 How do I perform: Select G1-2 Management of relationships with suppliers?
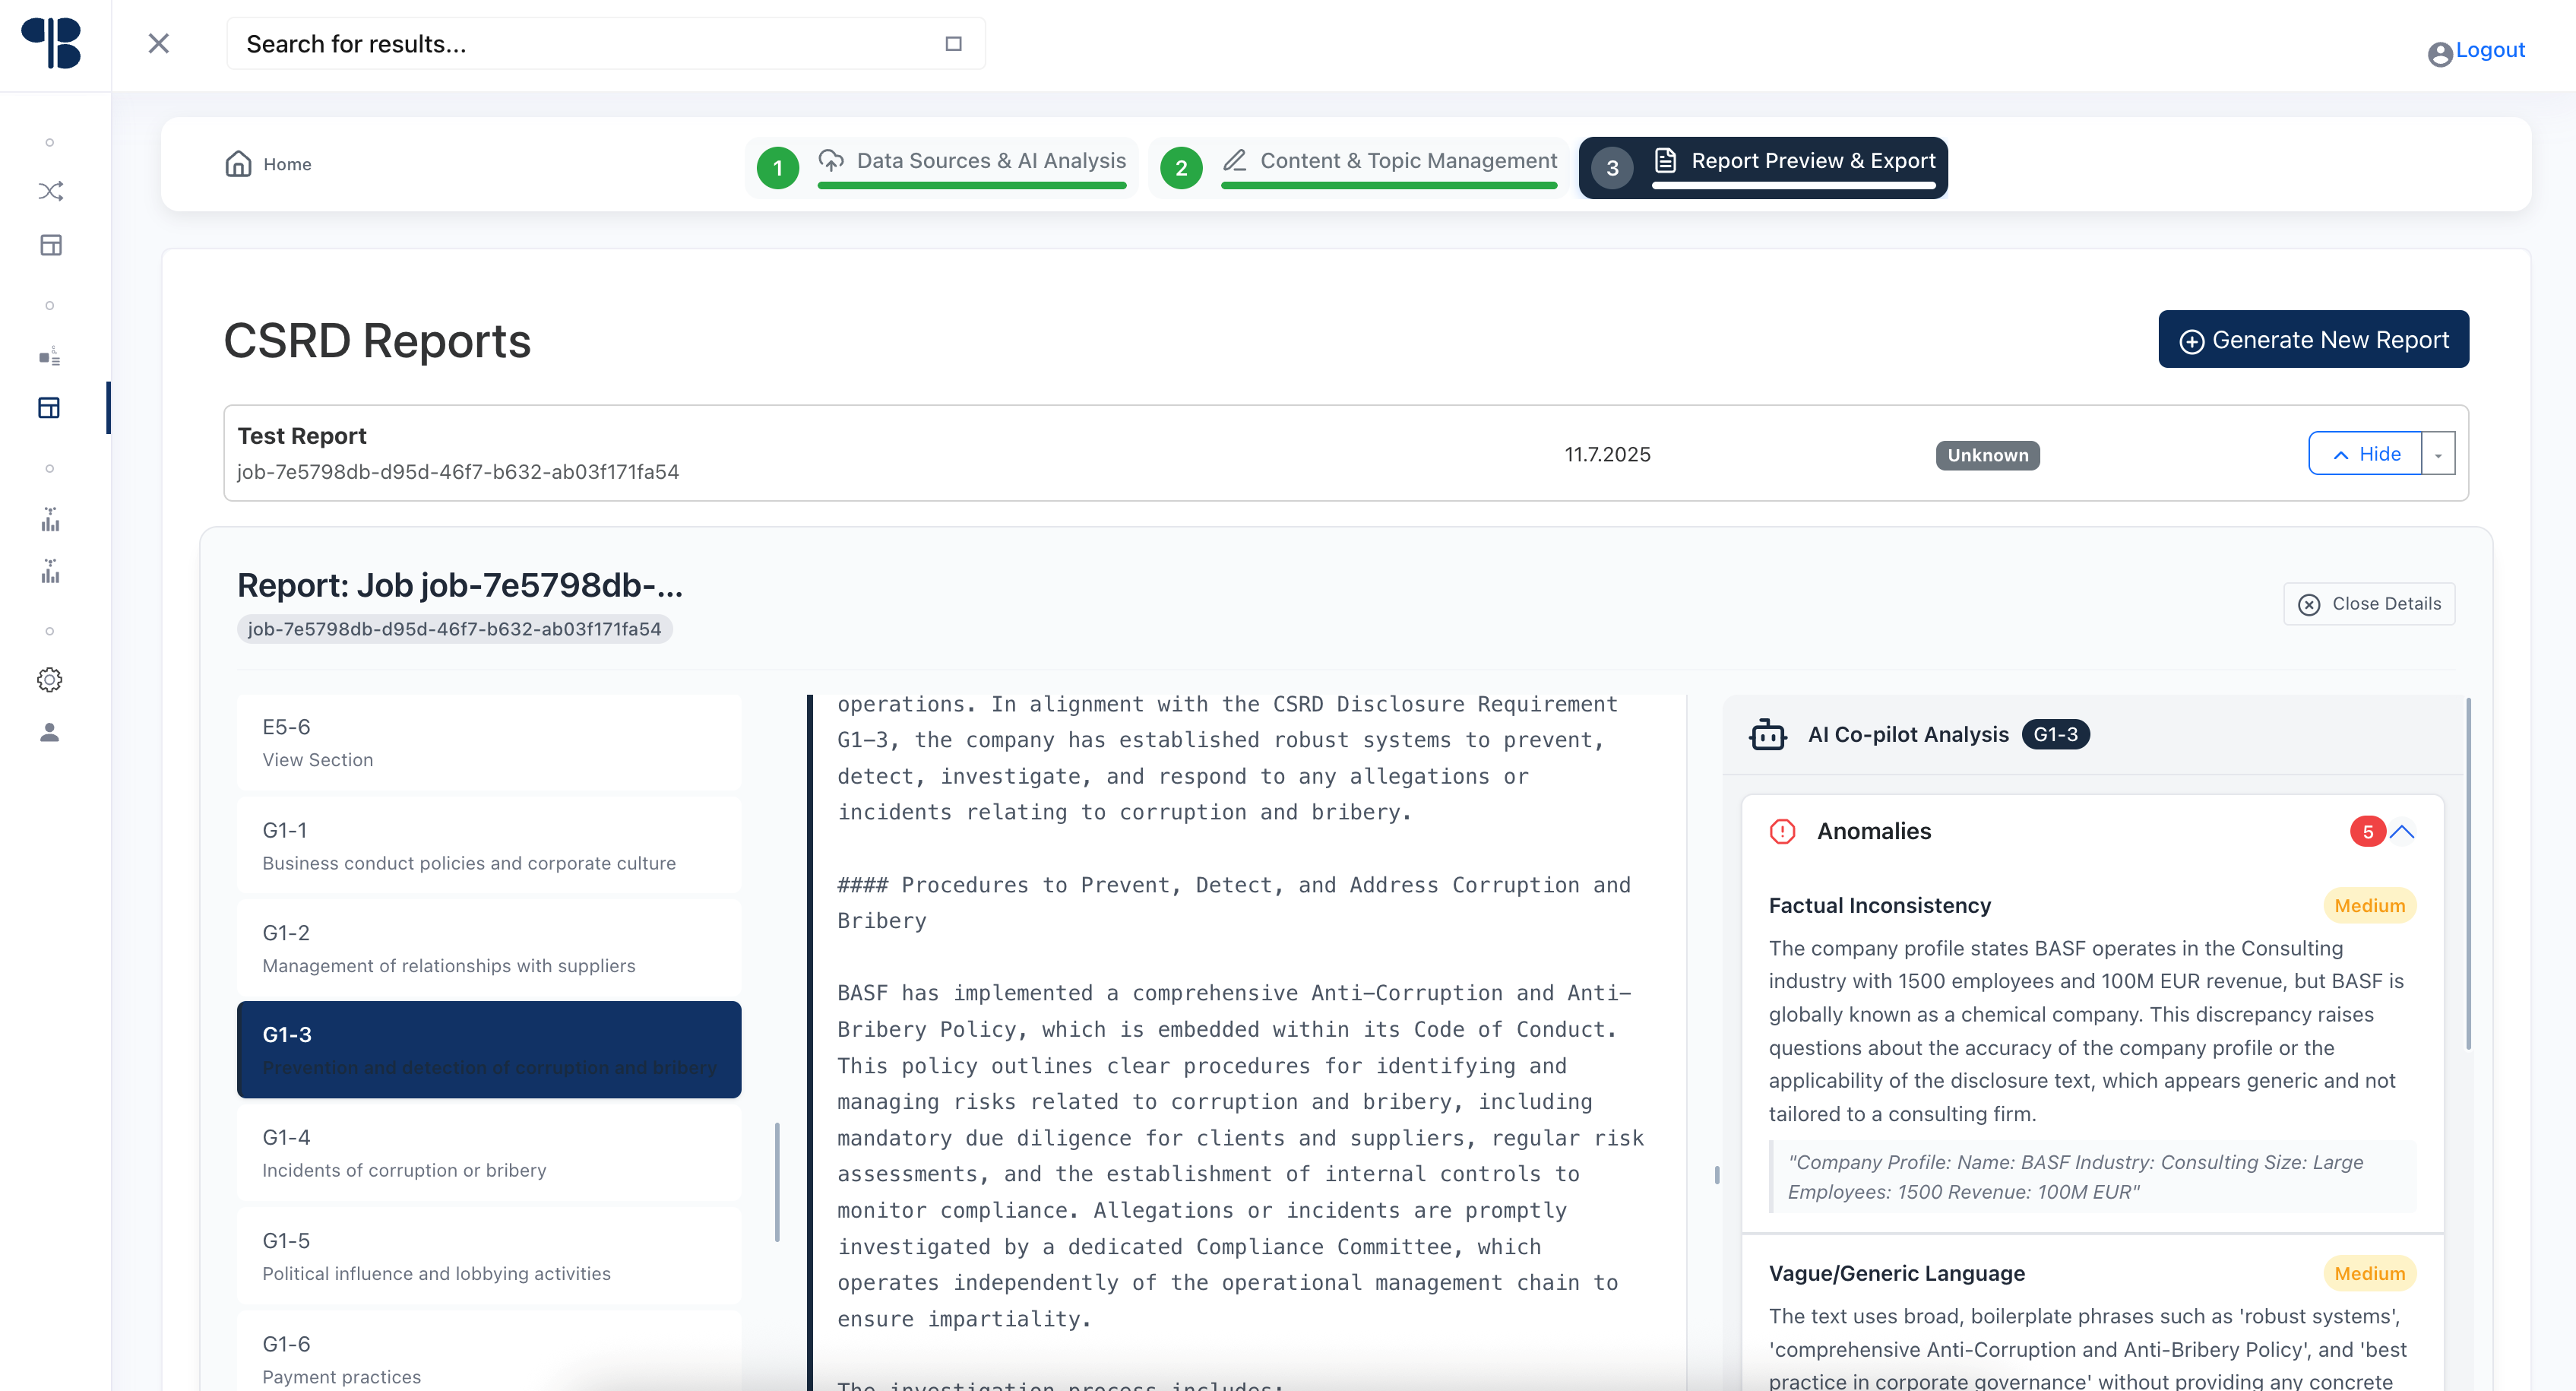tap(489, 948)
